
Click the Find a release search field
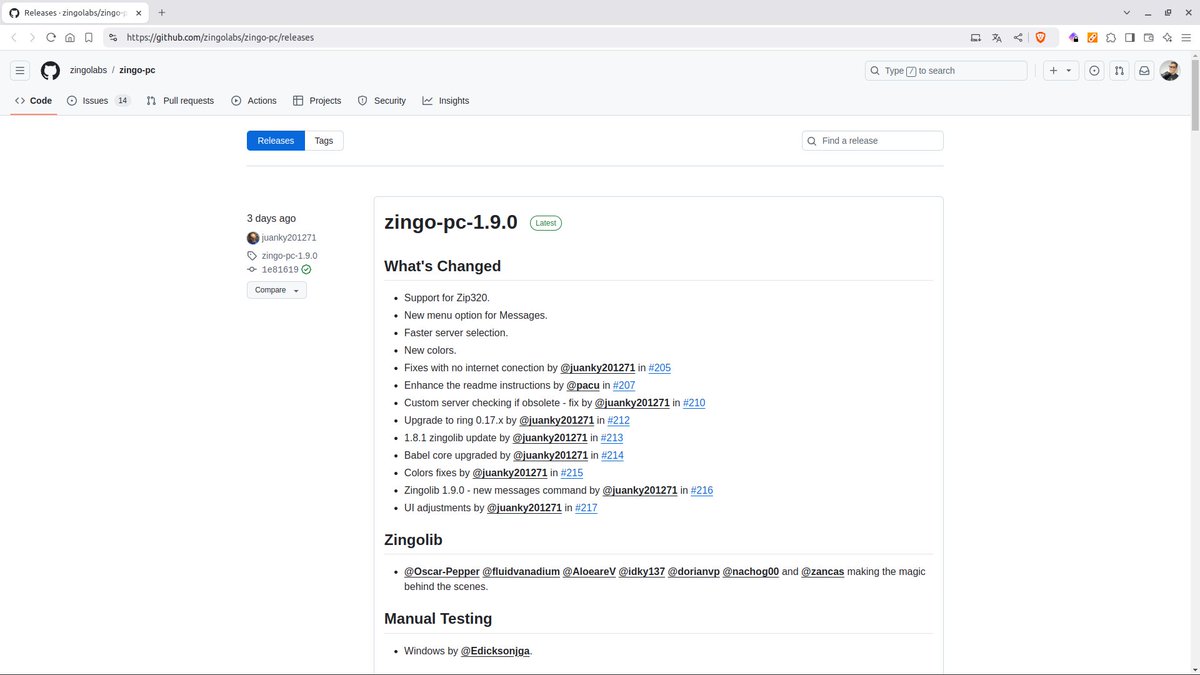873,141
